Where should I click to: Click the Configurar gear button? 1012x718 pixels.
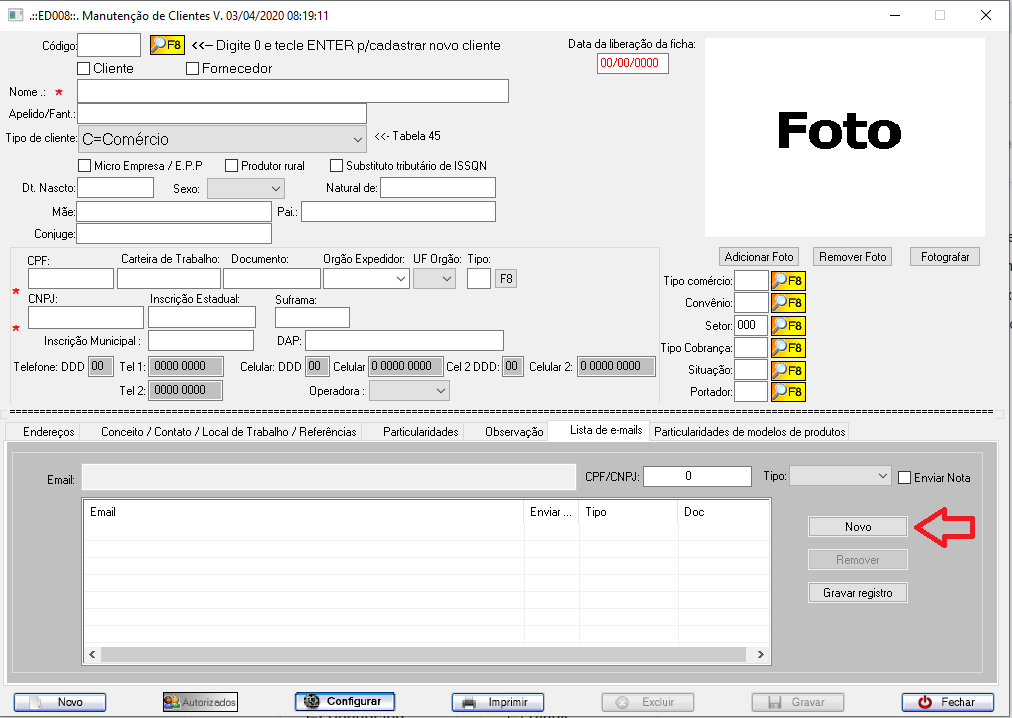coord(345,702)
